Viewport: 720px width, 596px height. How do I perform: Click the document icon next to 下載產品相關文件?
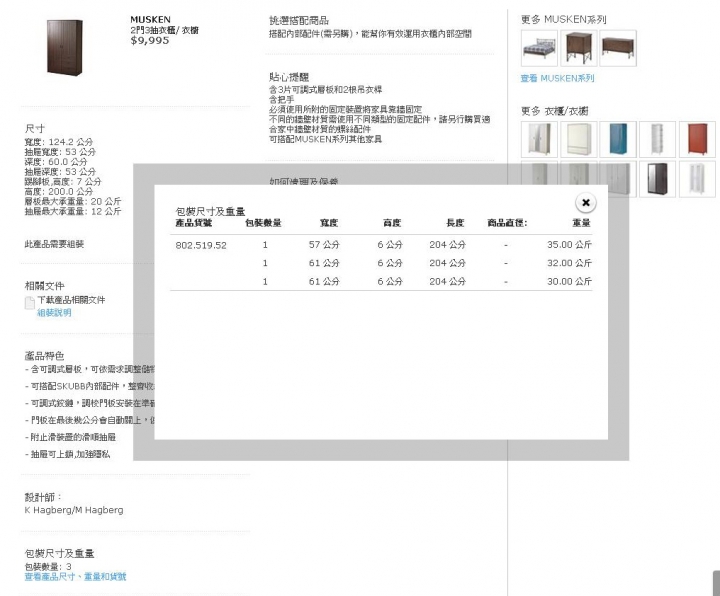pyautogui.click(x=29, y=303)
